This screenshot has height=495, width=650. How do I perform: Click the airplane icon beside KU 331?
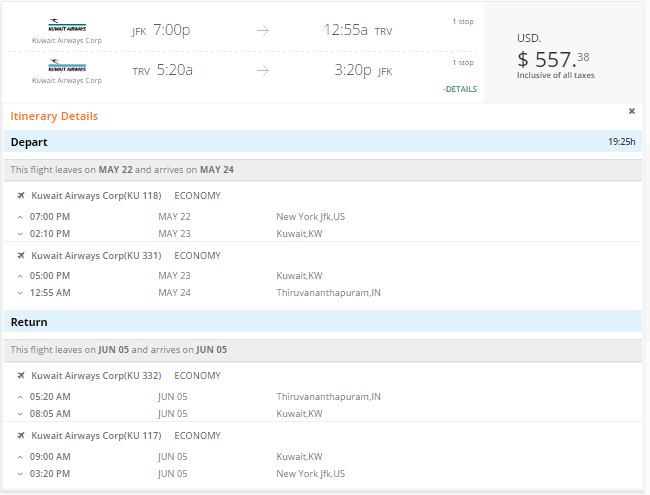pyautogui.click(x=21, y=256)
